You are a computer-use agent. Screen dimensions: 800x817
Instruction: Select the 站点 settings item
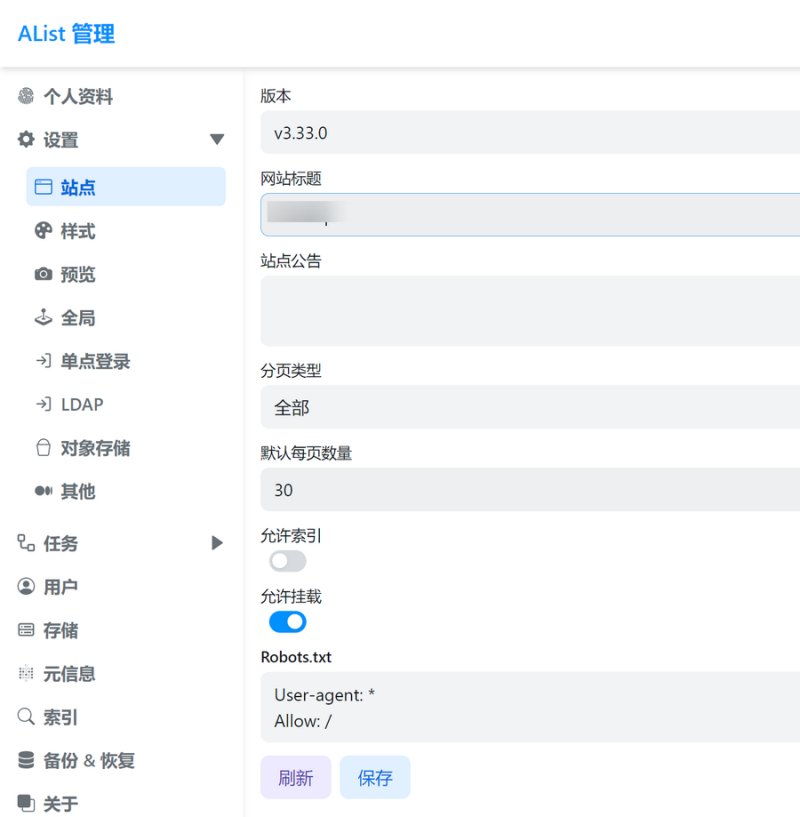click(x=126, y=187)
